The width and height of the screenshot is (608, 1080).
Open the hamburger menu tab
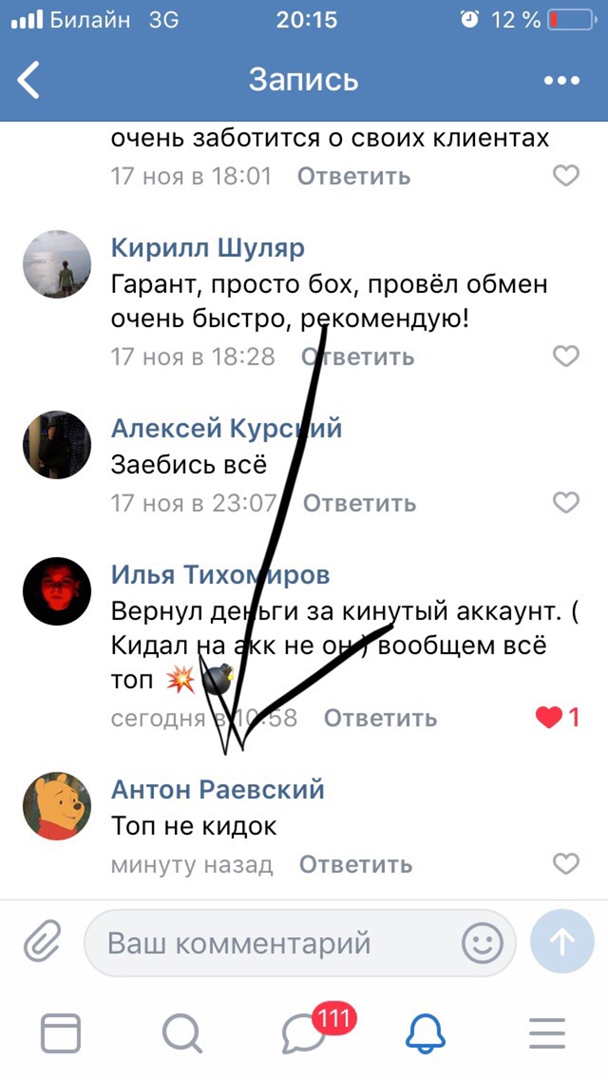(547, 1033)
